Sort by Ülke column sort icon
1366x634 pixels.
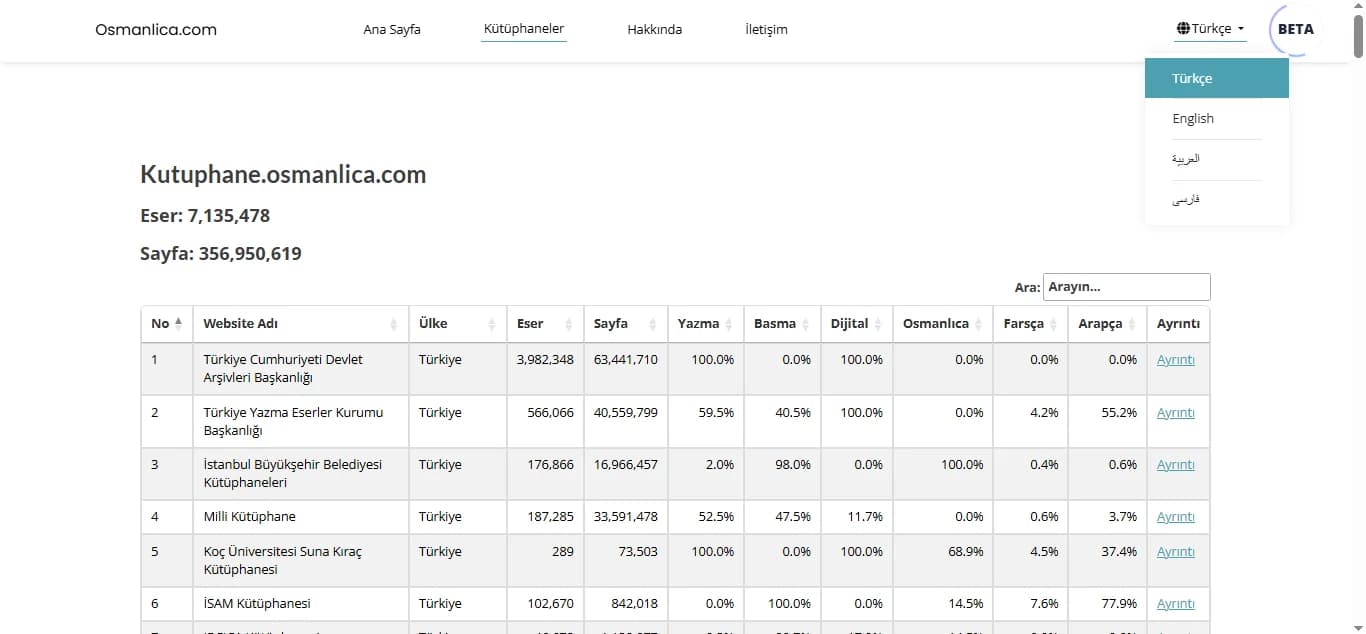point(492,324)
